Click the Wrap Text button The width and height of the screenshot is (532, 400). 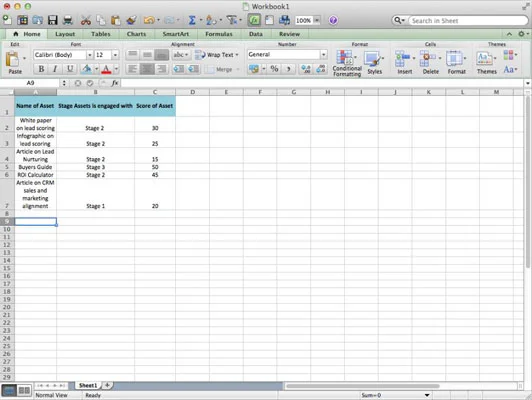pyautogui.click(x=217, y=55)
